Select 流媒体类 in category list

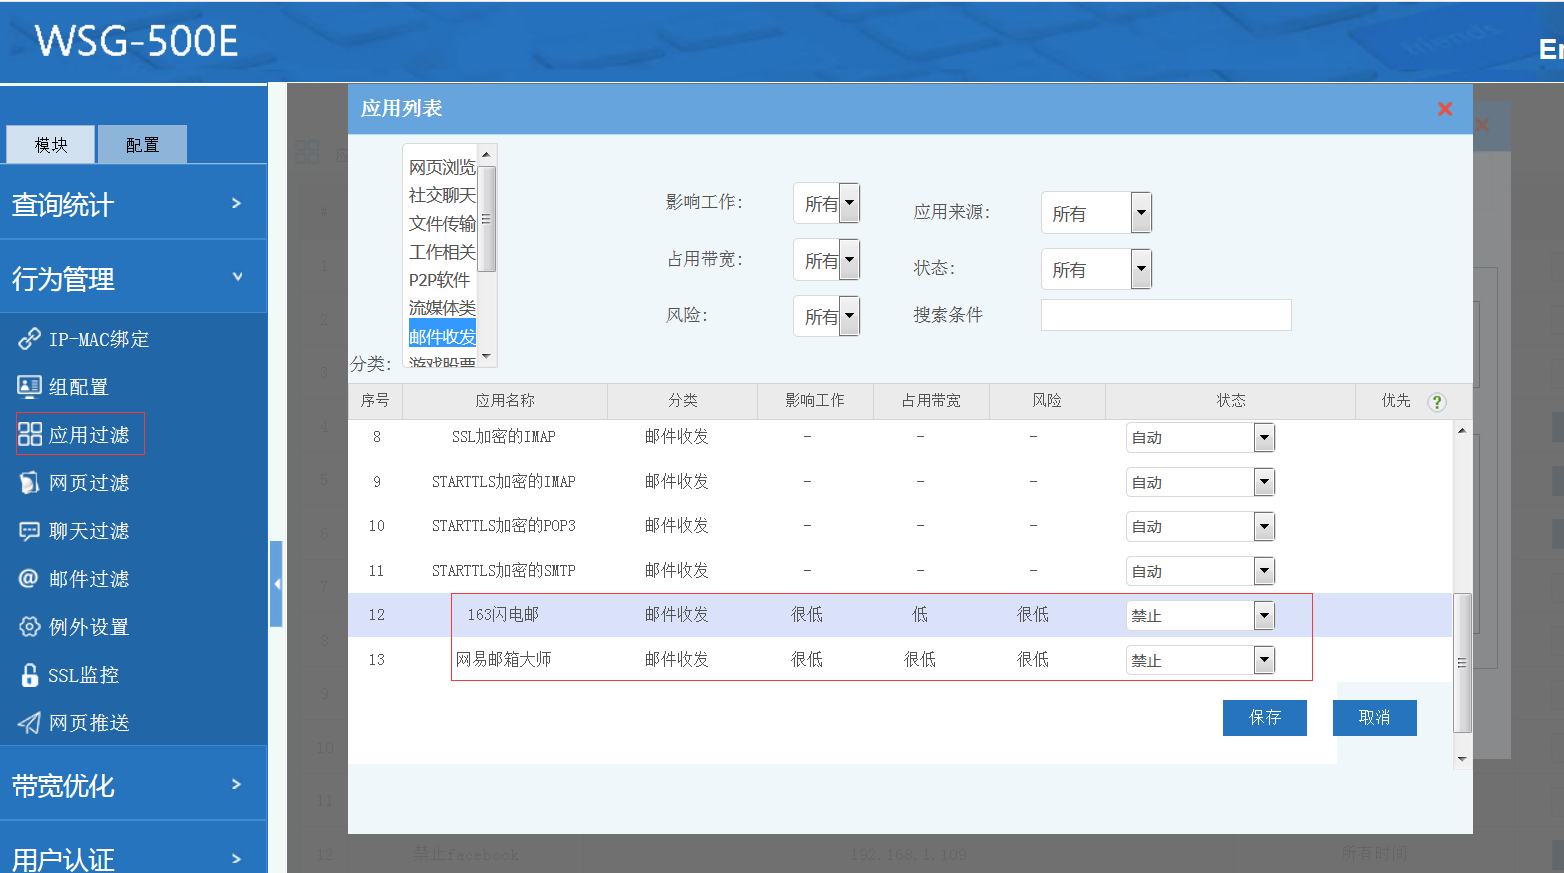pos(442,308)
